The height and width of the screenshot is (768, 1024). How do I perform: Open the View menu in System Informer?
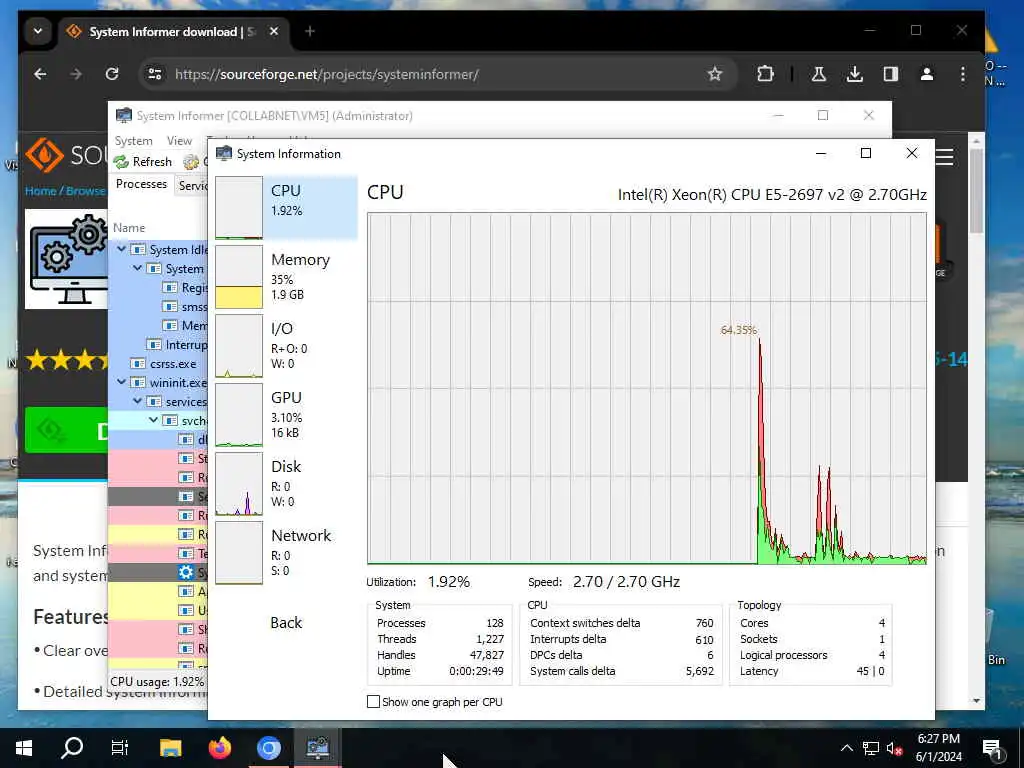click(179, 140)
